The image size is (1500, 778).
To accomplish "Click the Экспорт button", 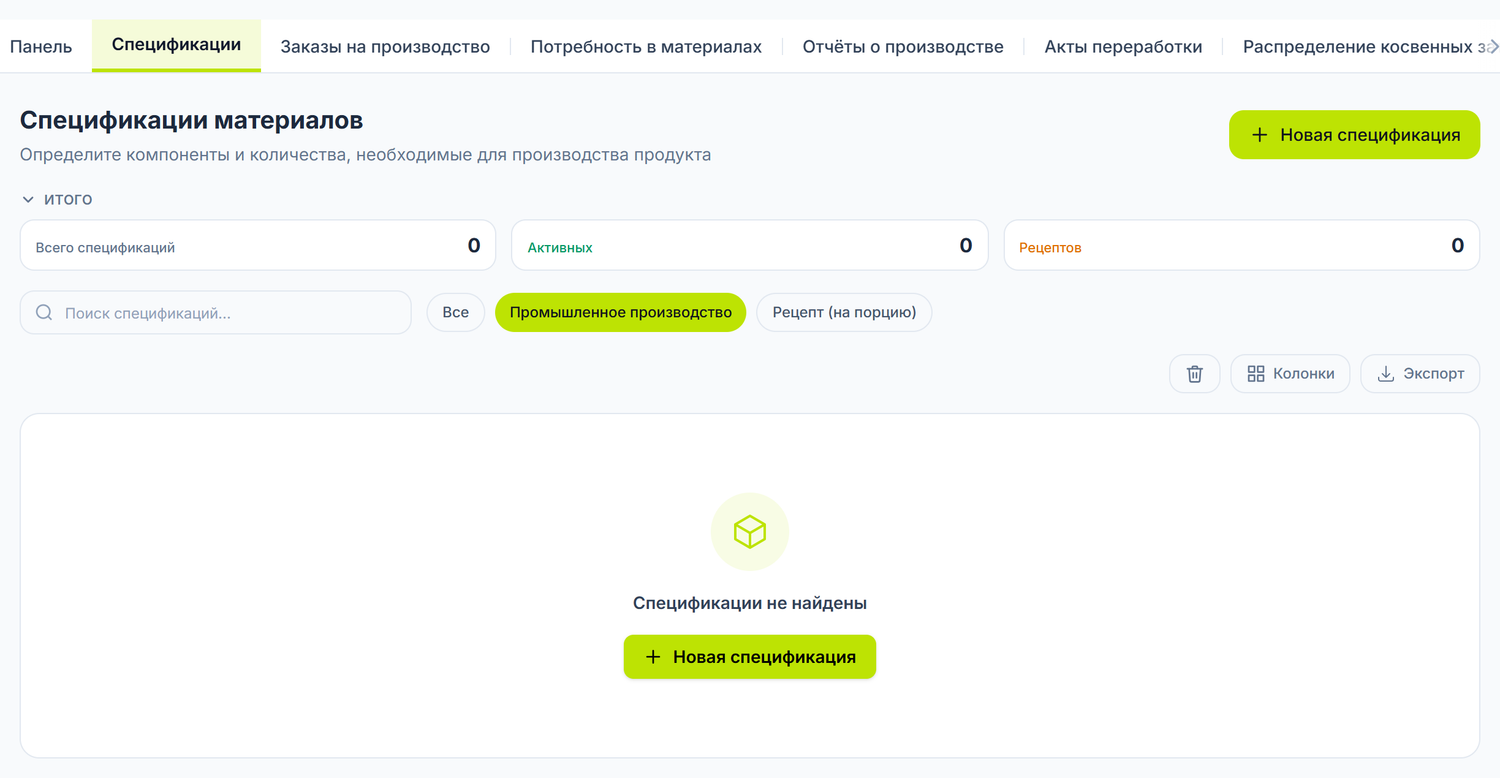I will (x=1420, y=374).
